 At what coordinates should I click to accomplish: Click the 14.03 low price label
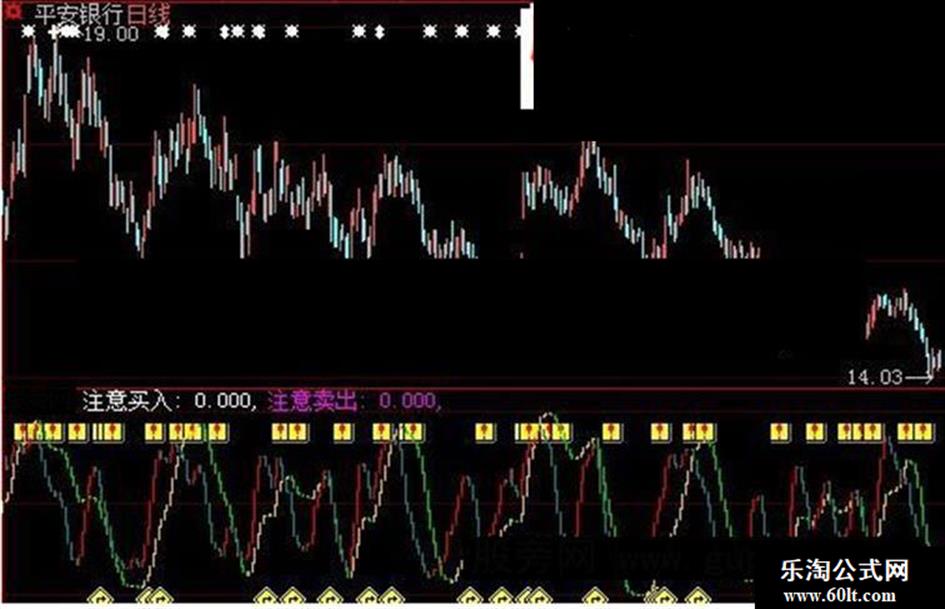tap(875, 377)
